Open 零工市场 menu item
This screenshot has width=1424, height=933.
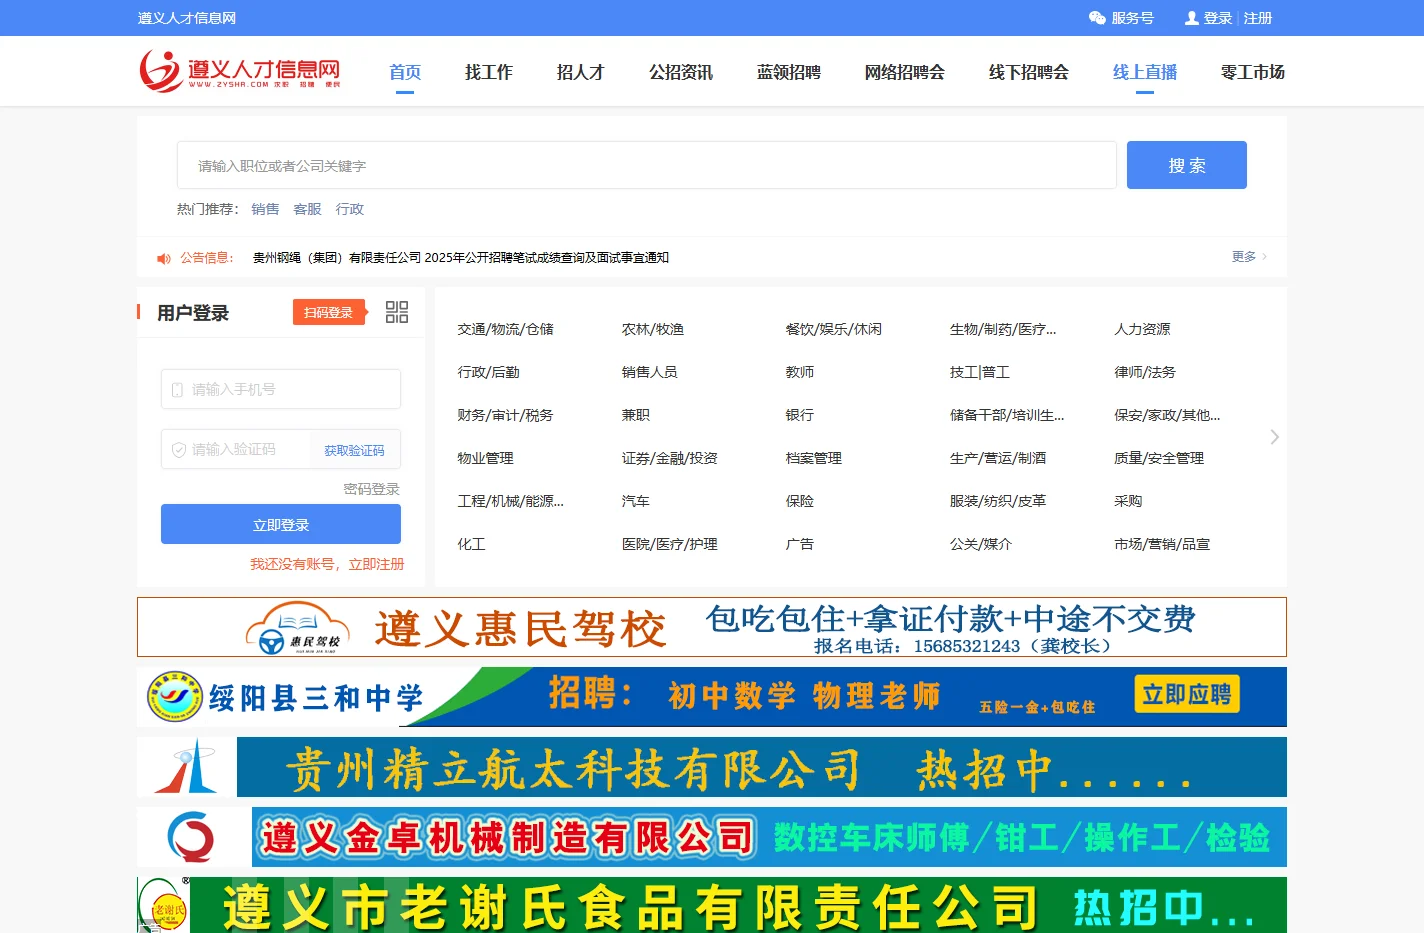(x=1253, y=72)
